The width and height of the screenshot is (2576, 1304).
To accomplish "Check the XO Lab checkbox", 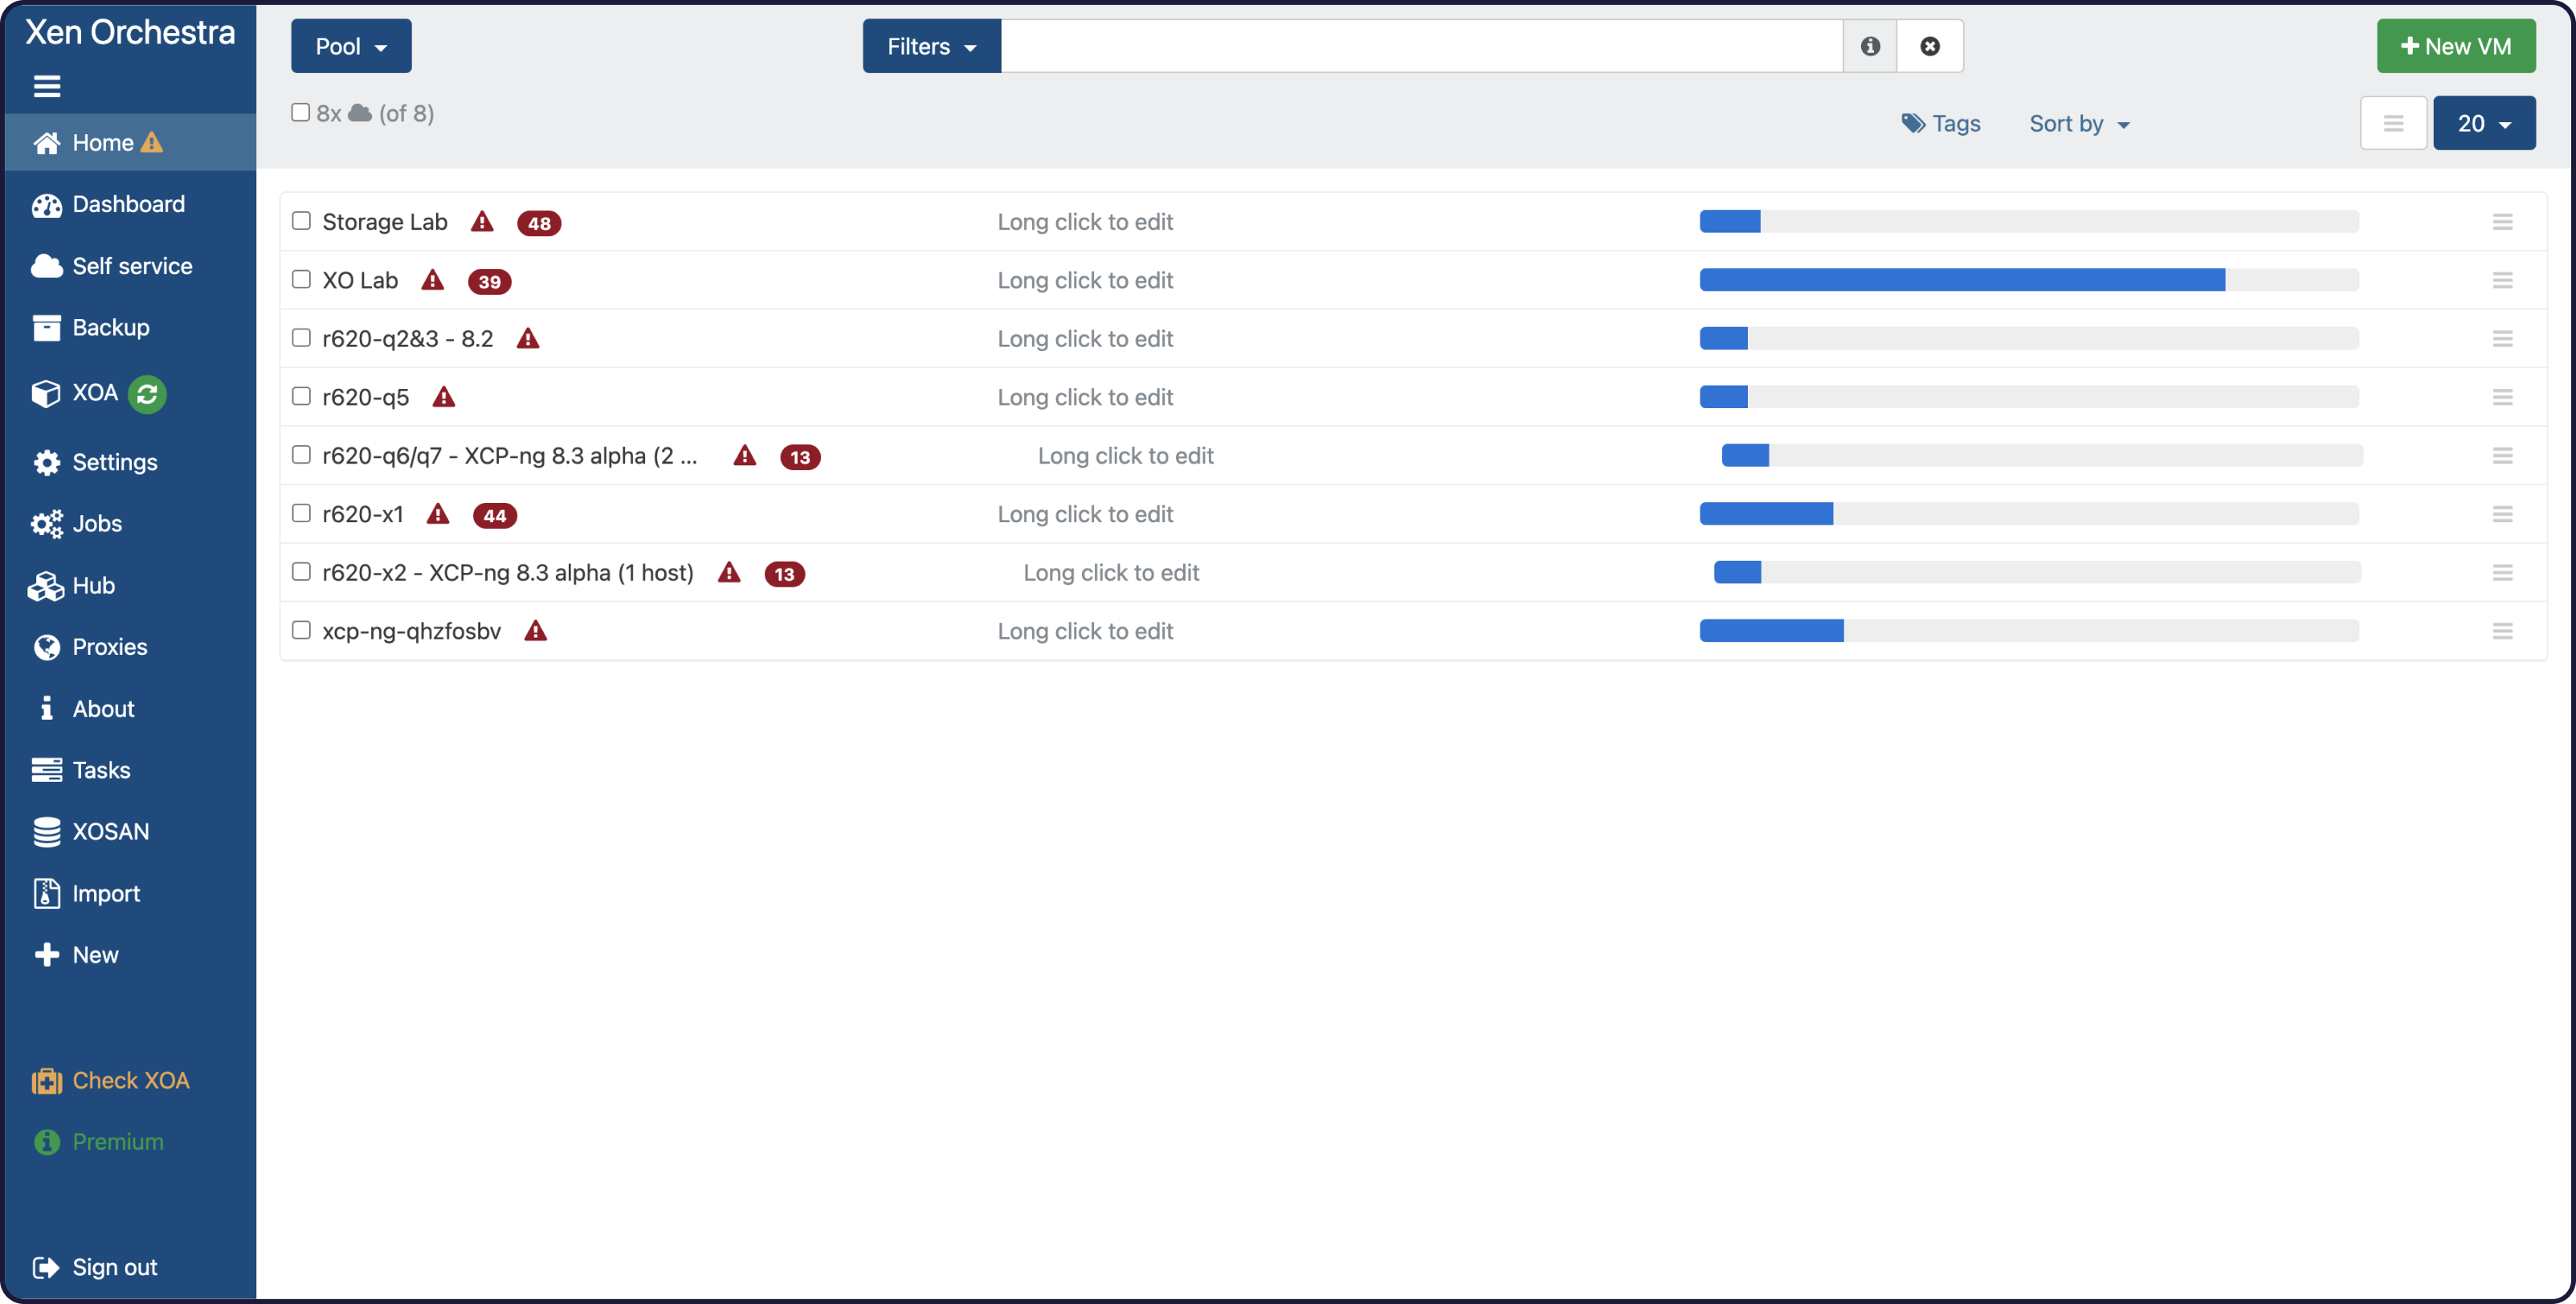I will pyautogui.click(x=301, y=279).
